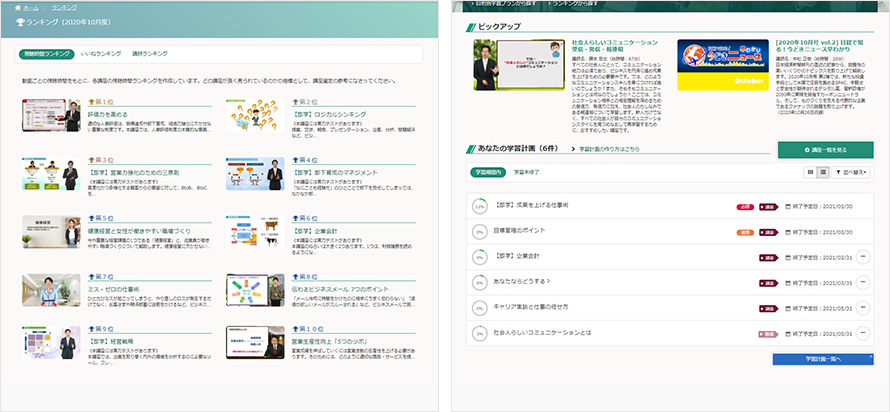Select the 視聴時間ランキング tab
Viewport: 890px width, 412px height.
(47, 54)
